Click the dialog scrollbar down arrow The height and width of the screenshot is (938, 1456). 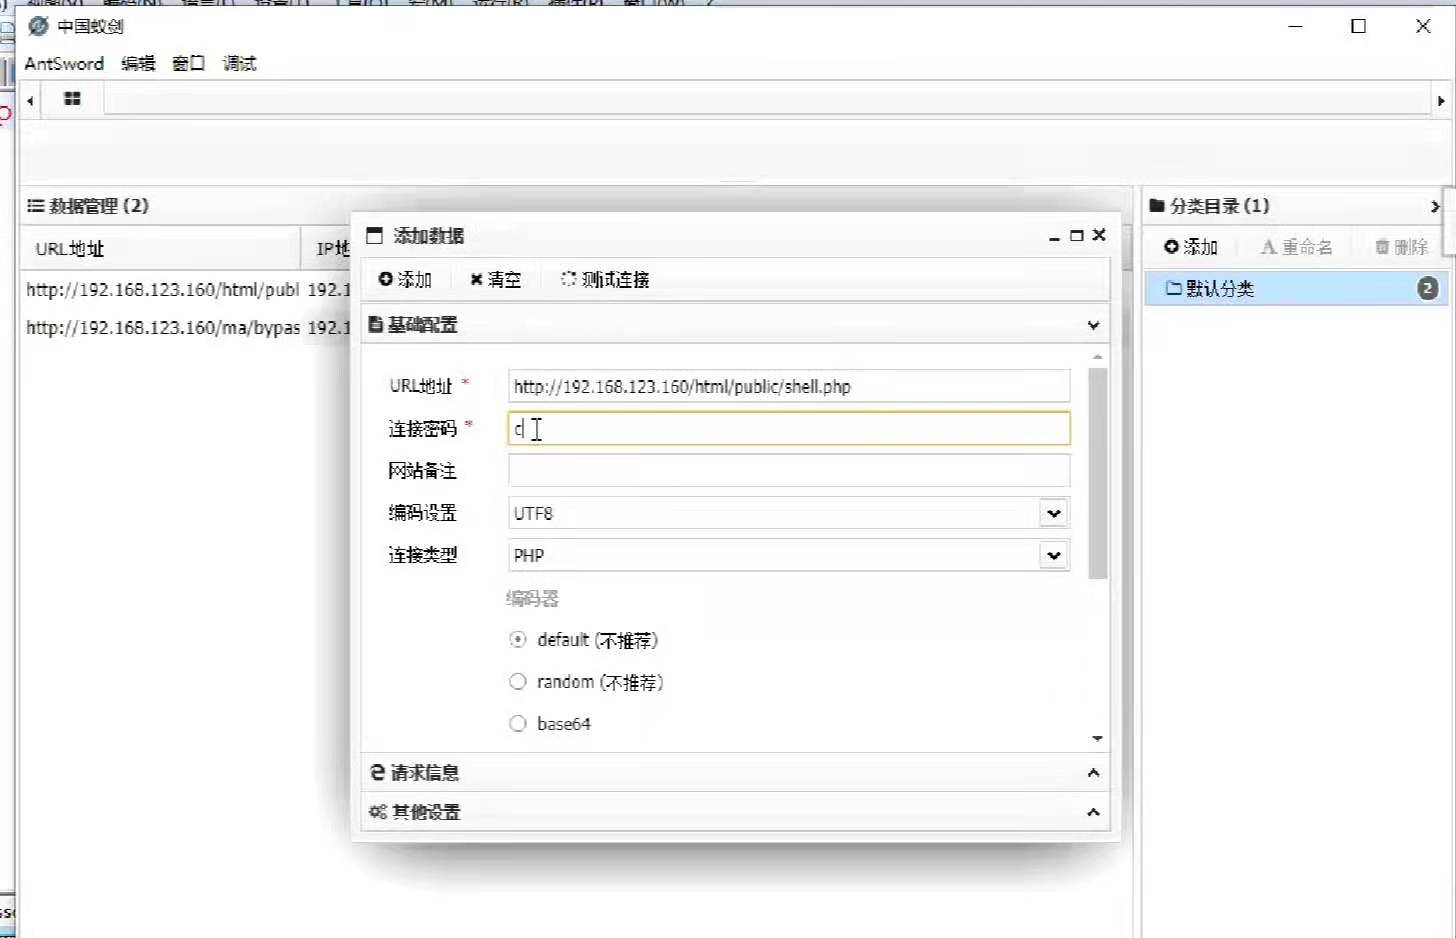(1097, 738)
